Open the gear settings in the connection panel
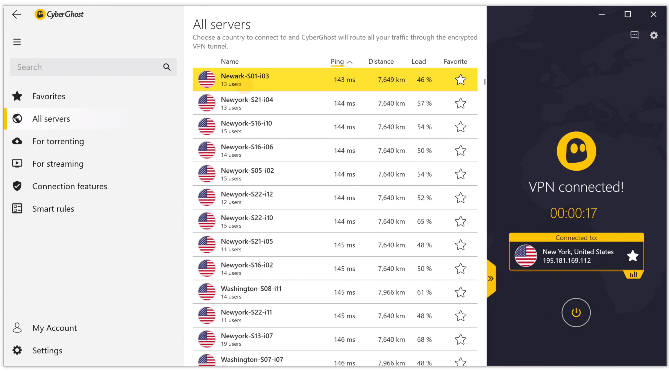Viewport: 669px width, 371px height. [x=654, y=35]
